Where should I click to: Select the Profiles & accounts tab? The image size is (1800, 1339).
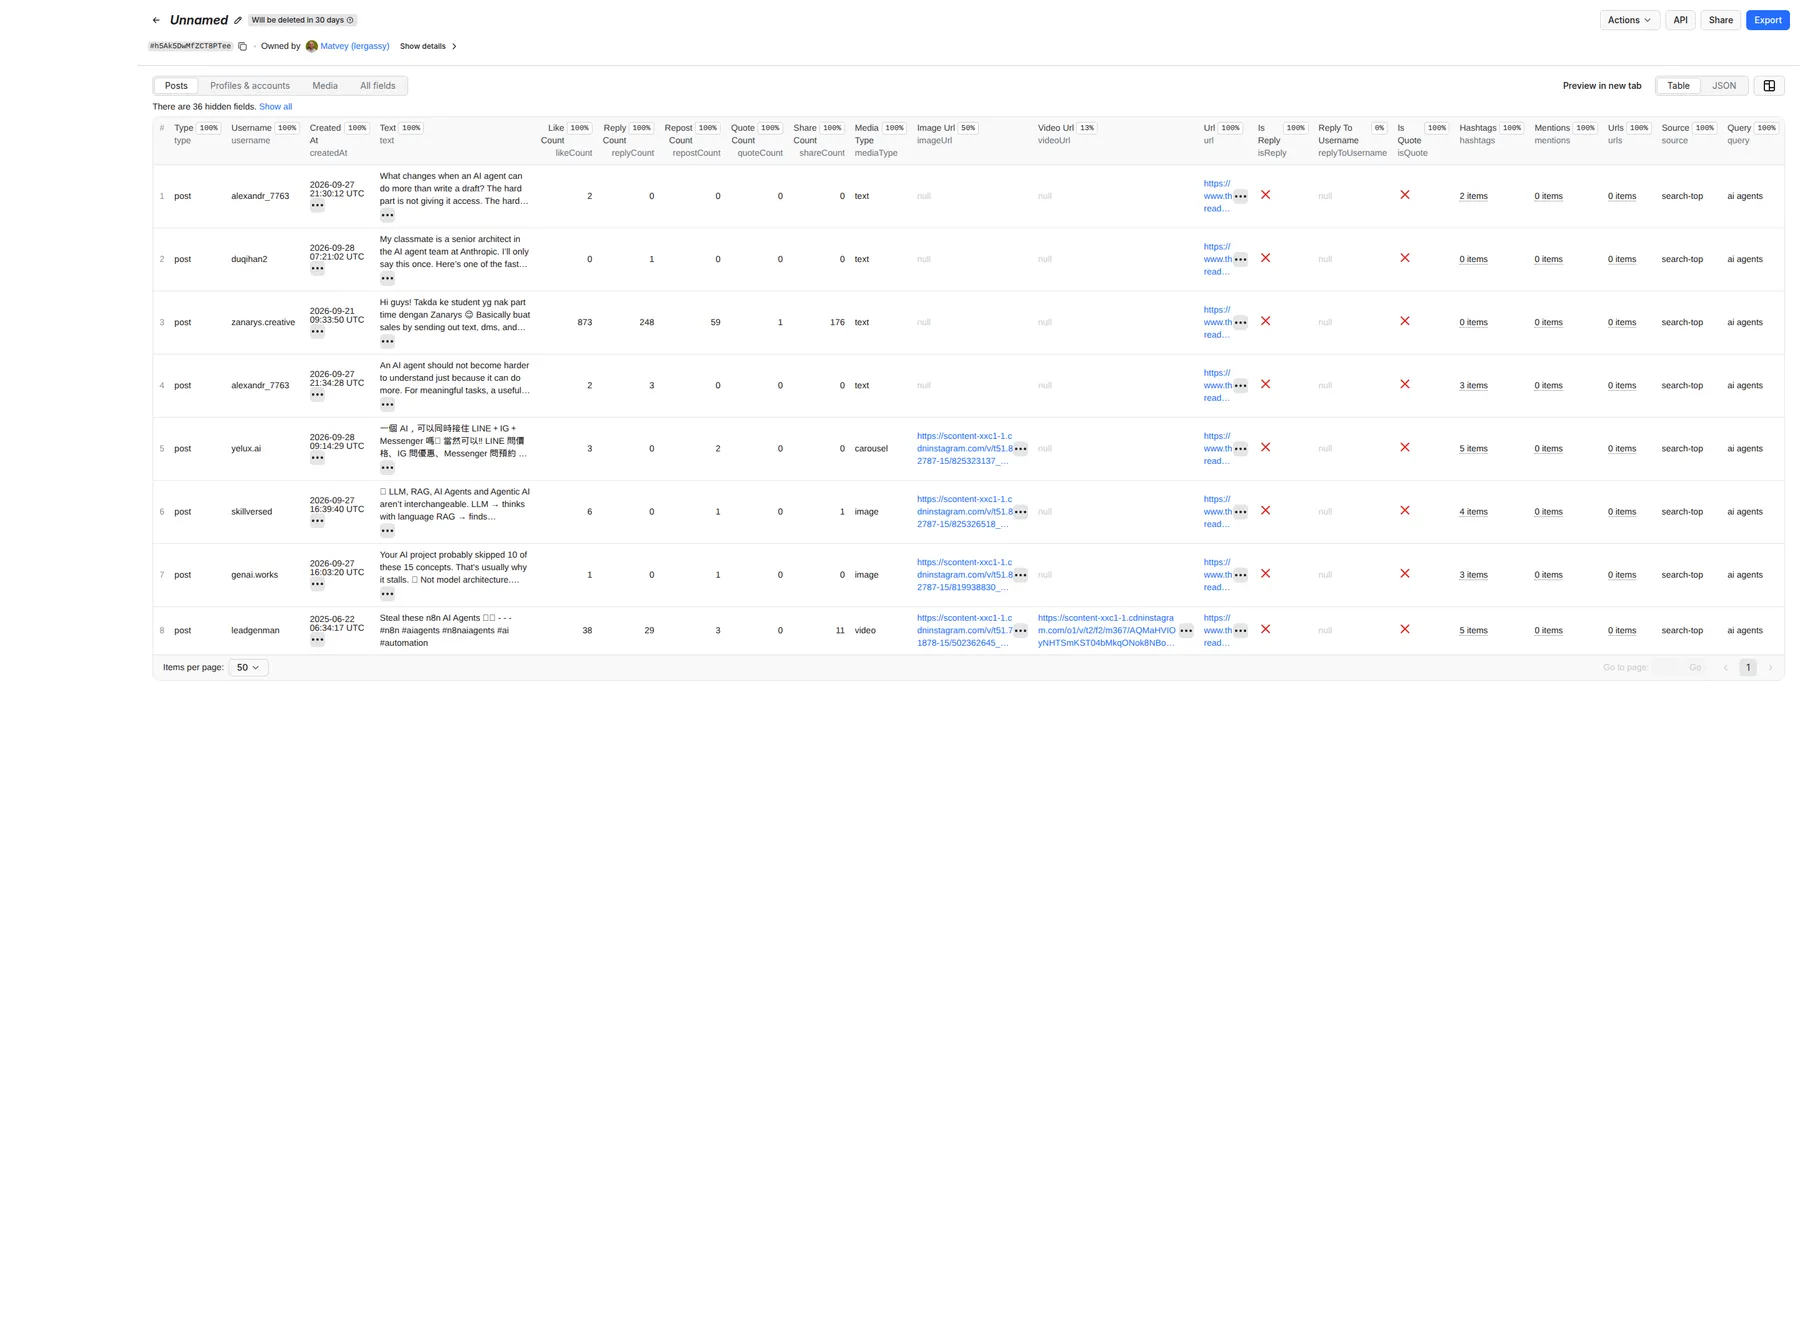[250, 86]
